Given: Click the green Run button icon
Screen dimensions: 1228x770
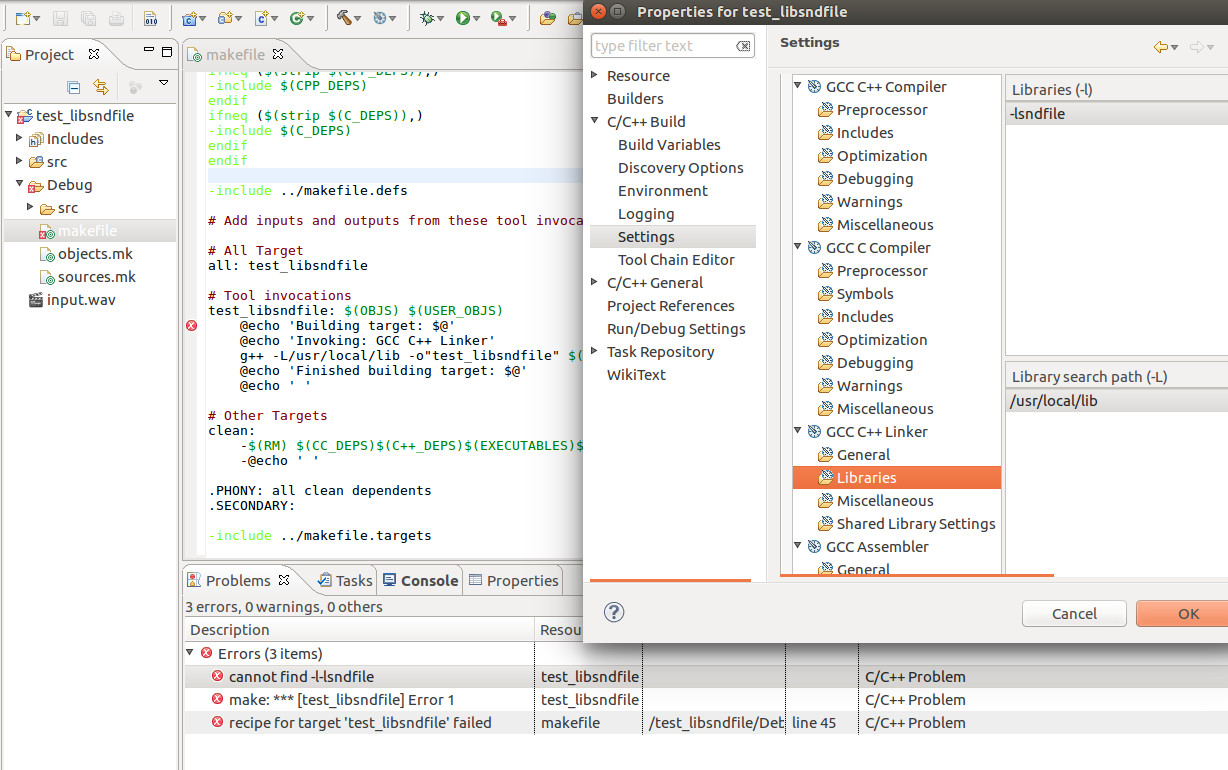Looking at the screenshot, I should [462, 18].
